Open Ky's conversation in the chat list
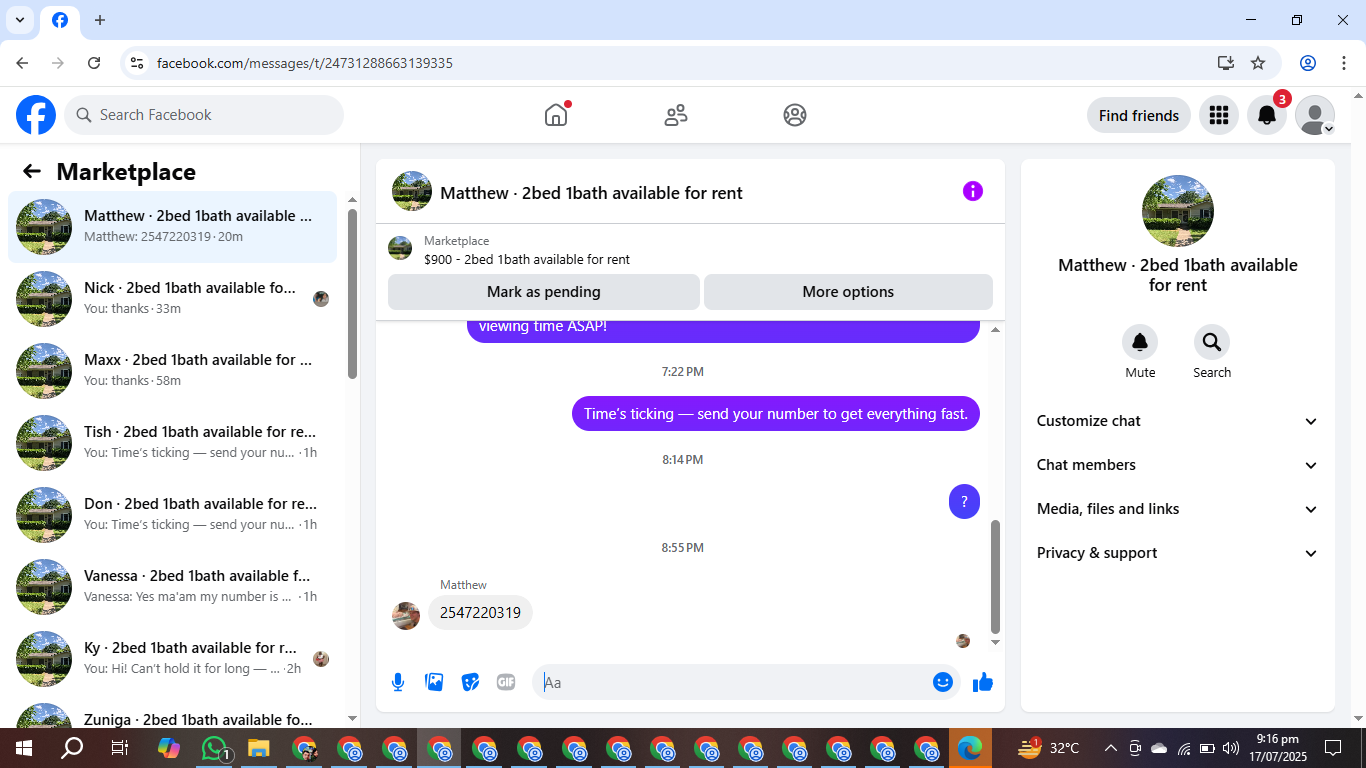 tap(172, 659)
